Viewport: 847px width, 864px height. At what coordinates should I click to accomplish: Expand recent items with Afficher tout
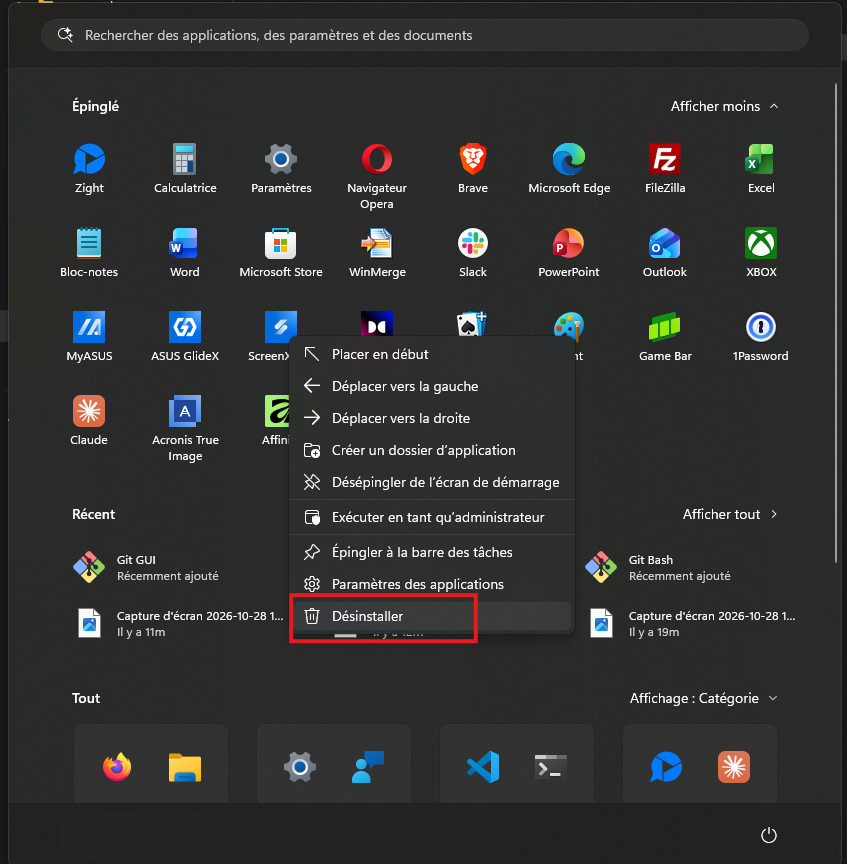pos(730,514)
